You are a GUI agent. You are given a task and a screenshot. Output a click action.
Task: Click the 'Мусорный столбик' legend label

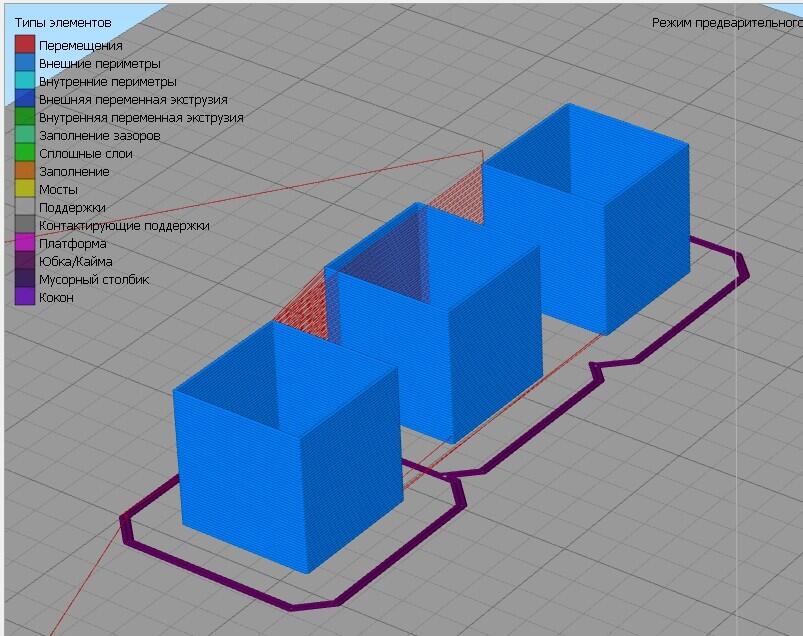(94, 280)
